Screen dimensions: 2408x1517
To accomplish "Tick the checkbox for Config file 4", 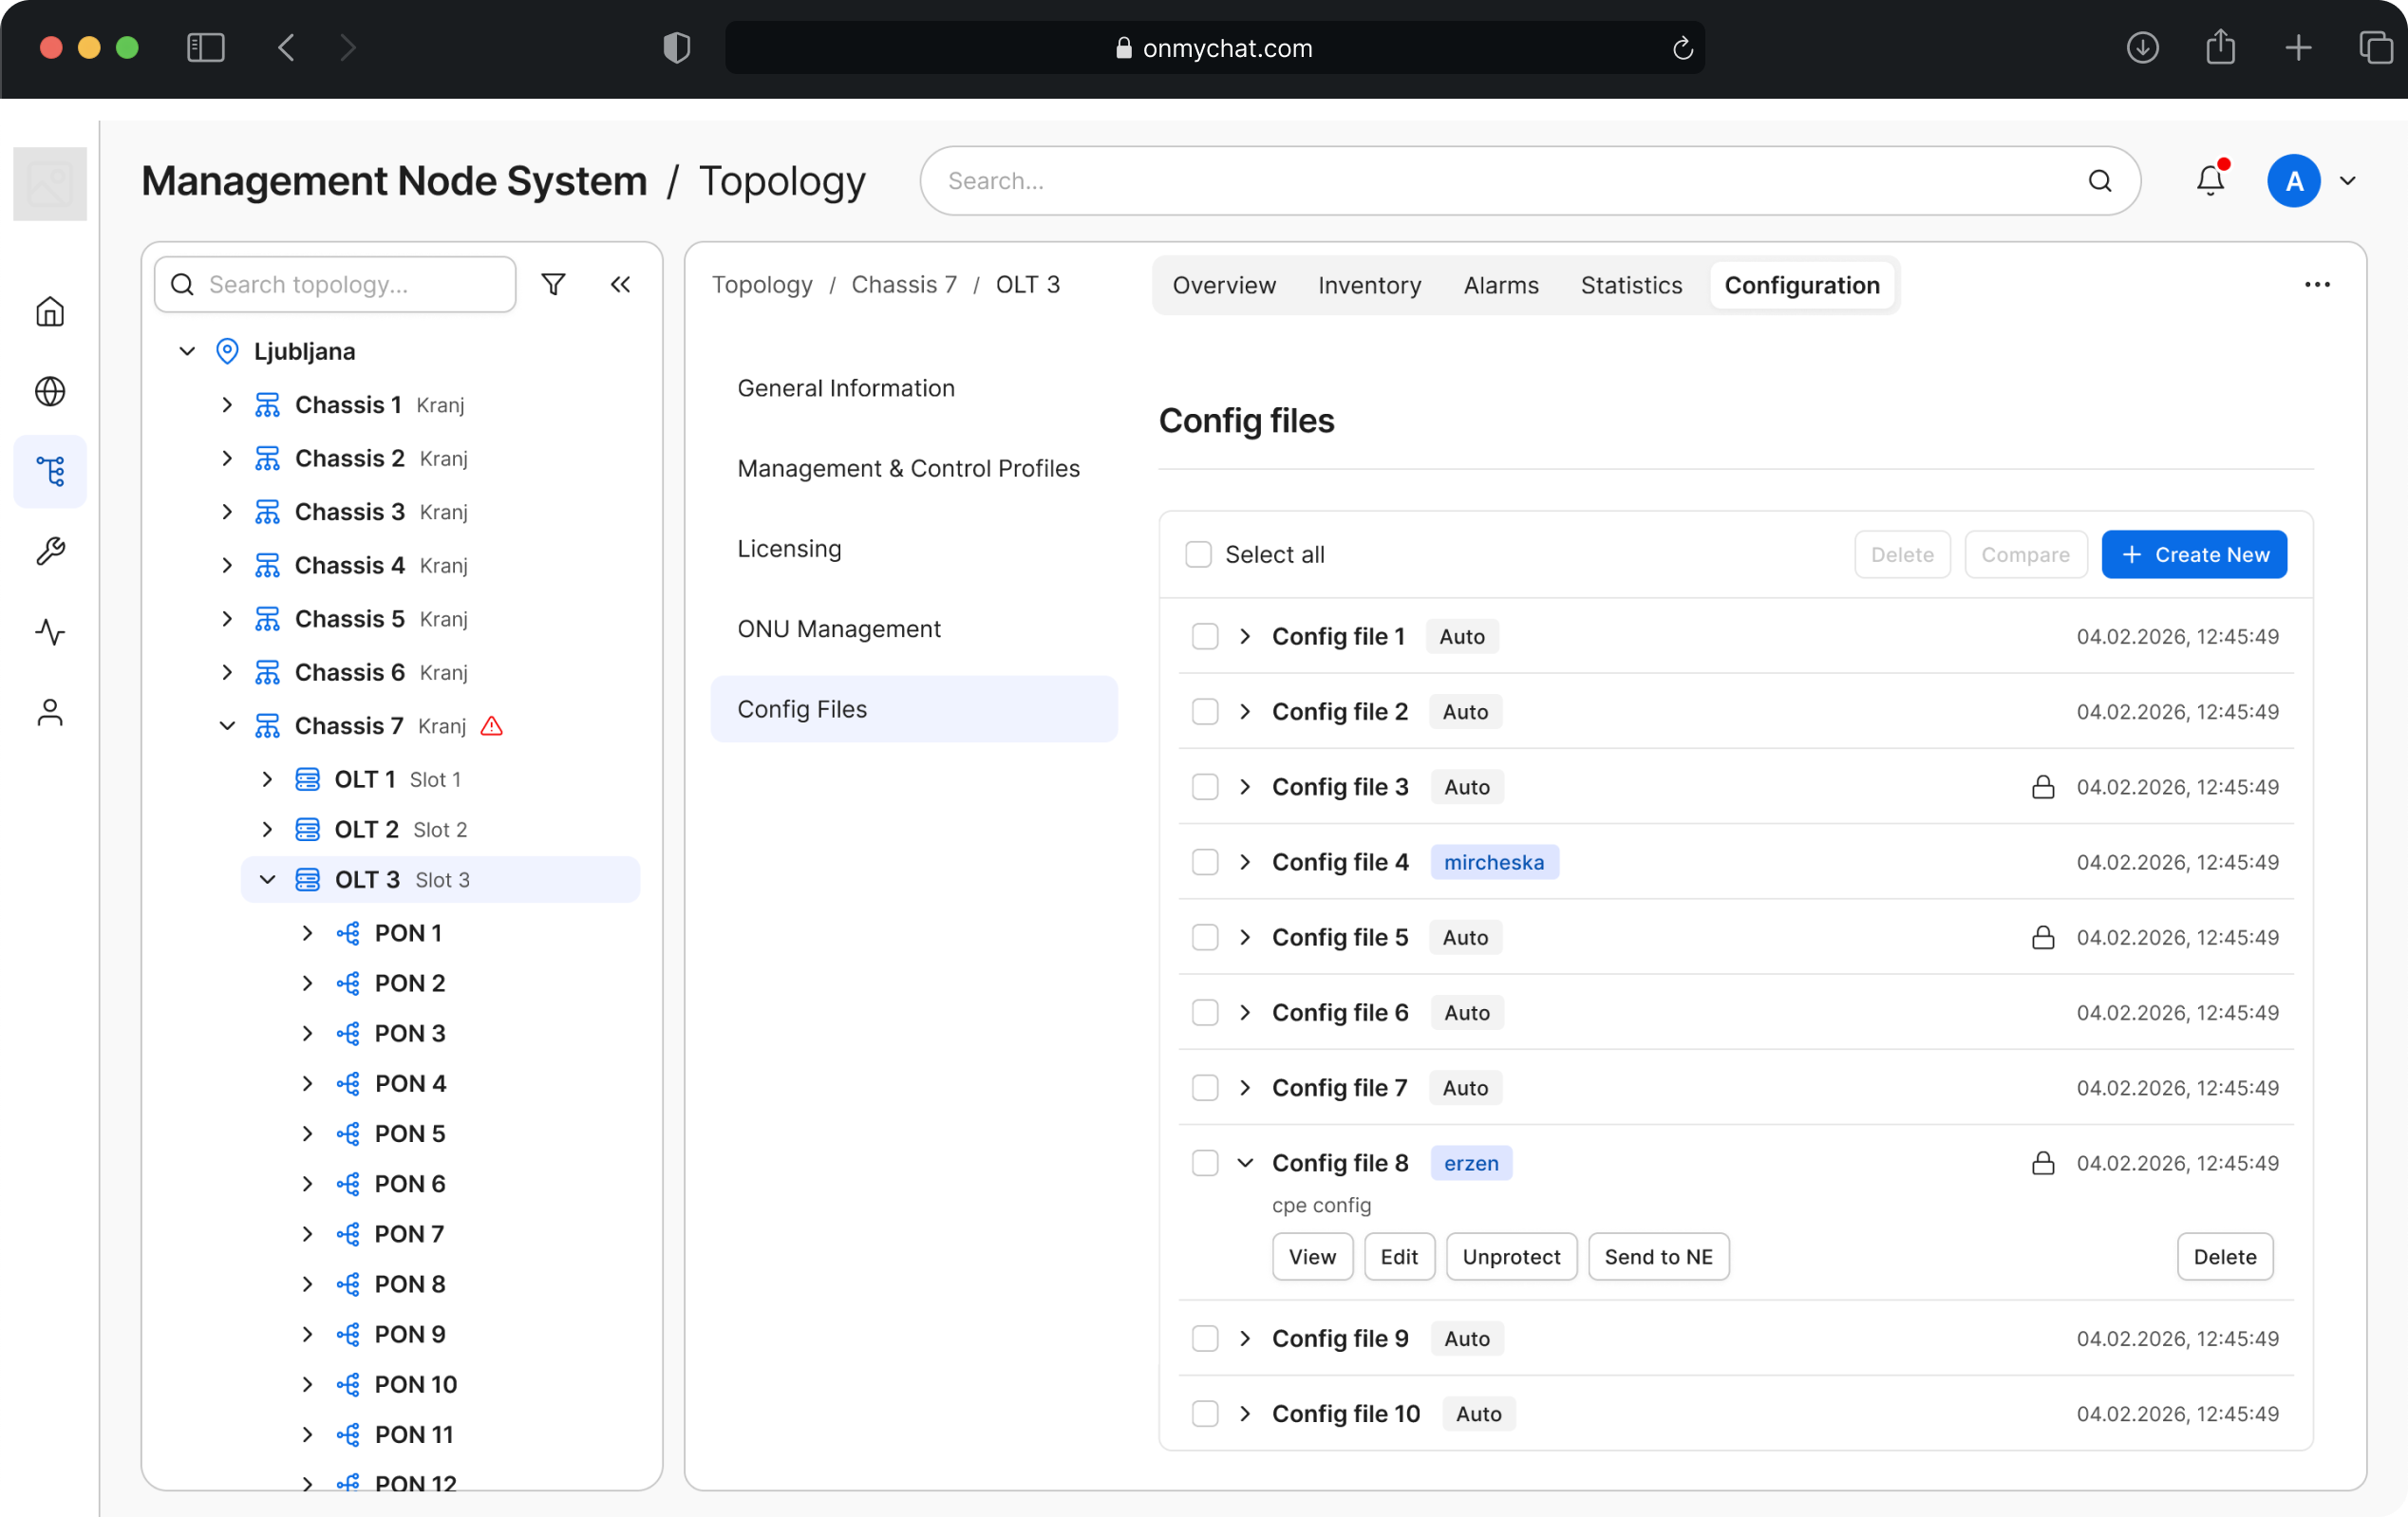I will (x=1205, y=862).
